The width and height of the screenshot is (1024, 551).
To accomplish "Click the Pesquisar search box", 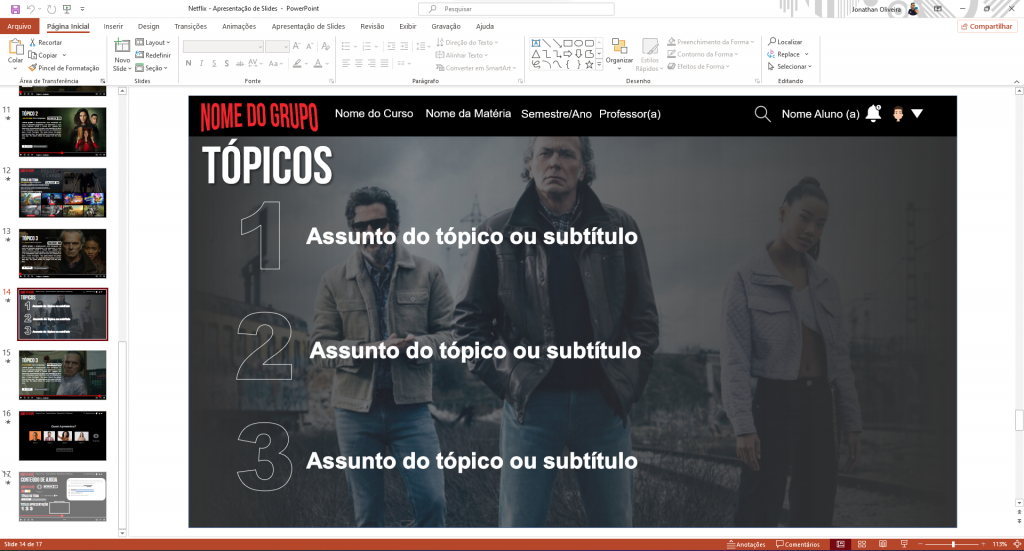I will tap(516, 9).
